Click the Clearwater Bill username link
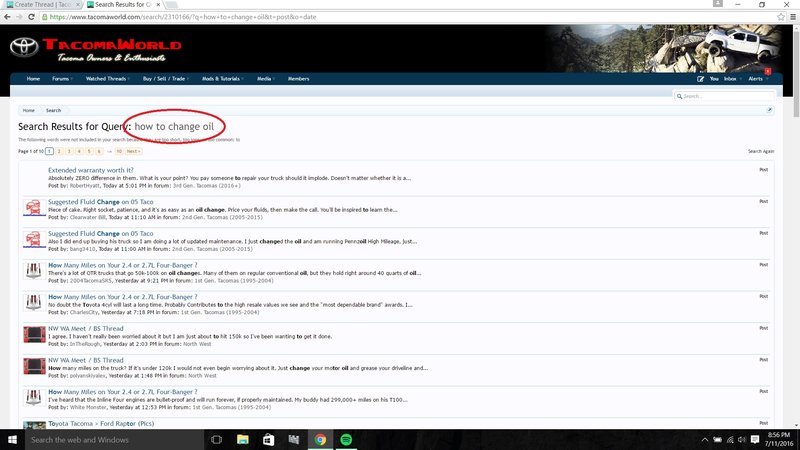 [x=88, y=217]
